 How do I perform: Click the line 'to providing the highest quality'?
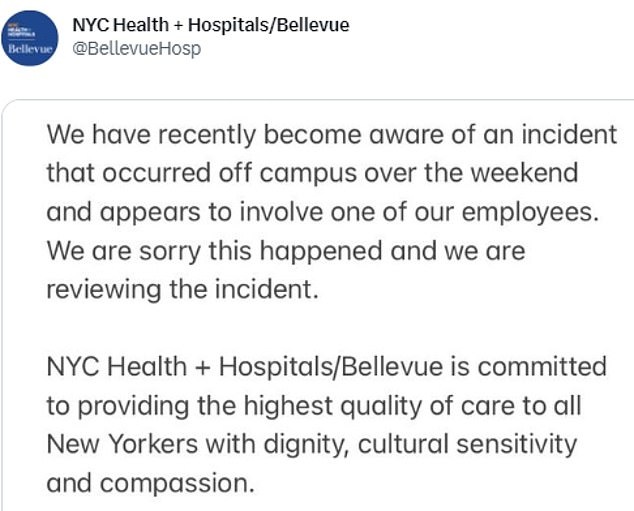pos(314,405)
